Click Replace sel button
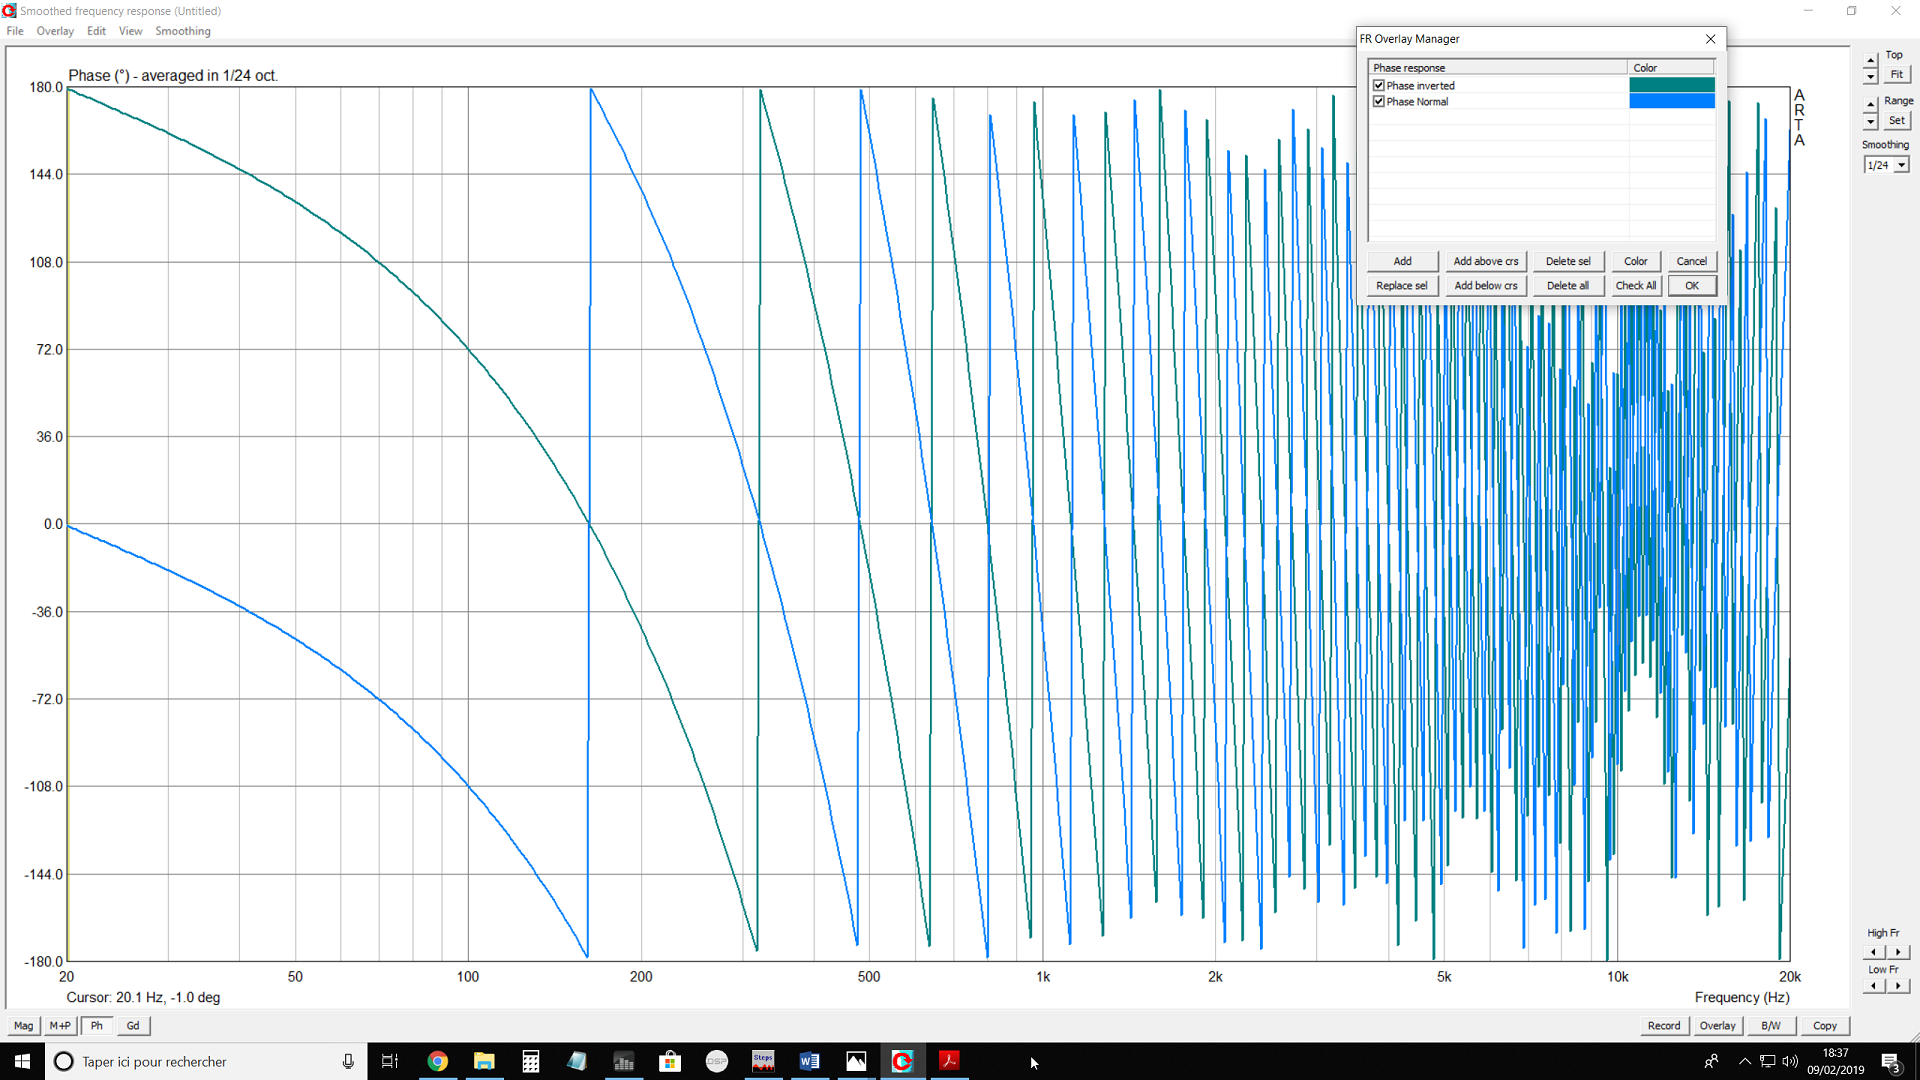This screenshot has height=1080, width=1920. [x=1401, y=286]
